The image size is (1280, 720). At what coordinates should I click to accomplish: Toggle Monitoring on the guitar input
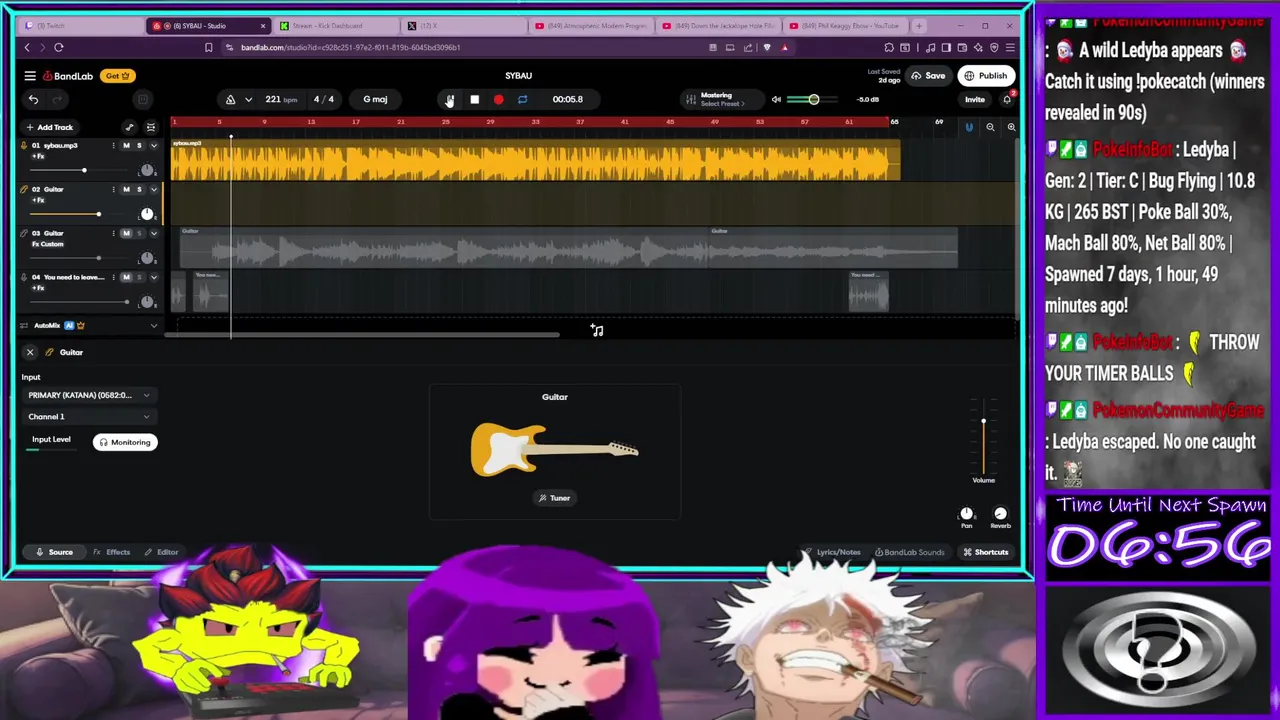tap(125, 442)
